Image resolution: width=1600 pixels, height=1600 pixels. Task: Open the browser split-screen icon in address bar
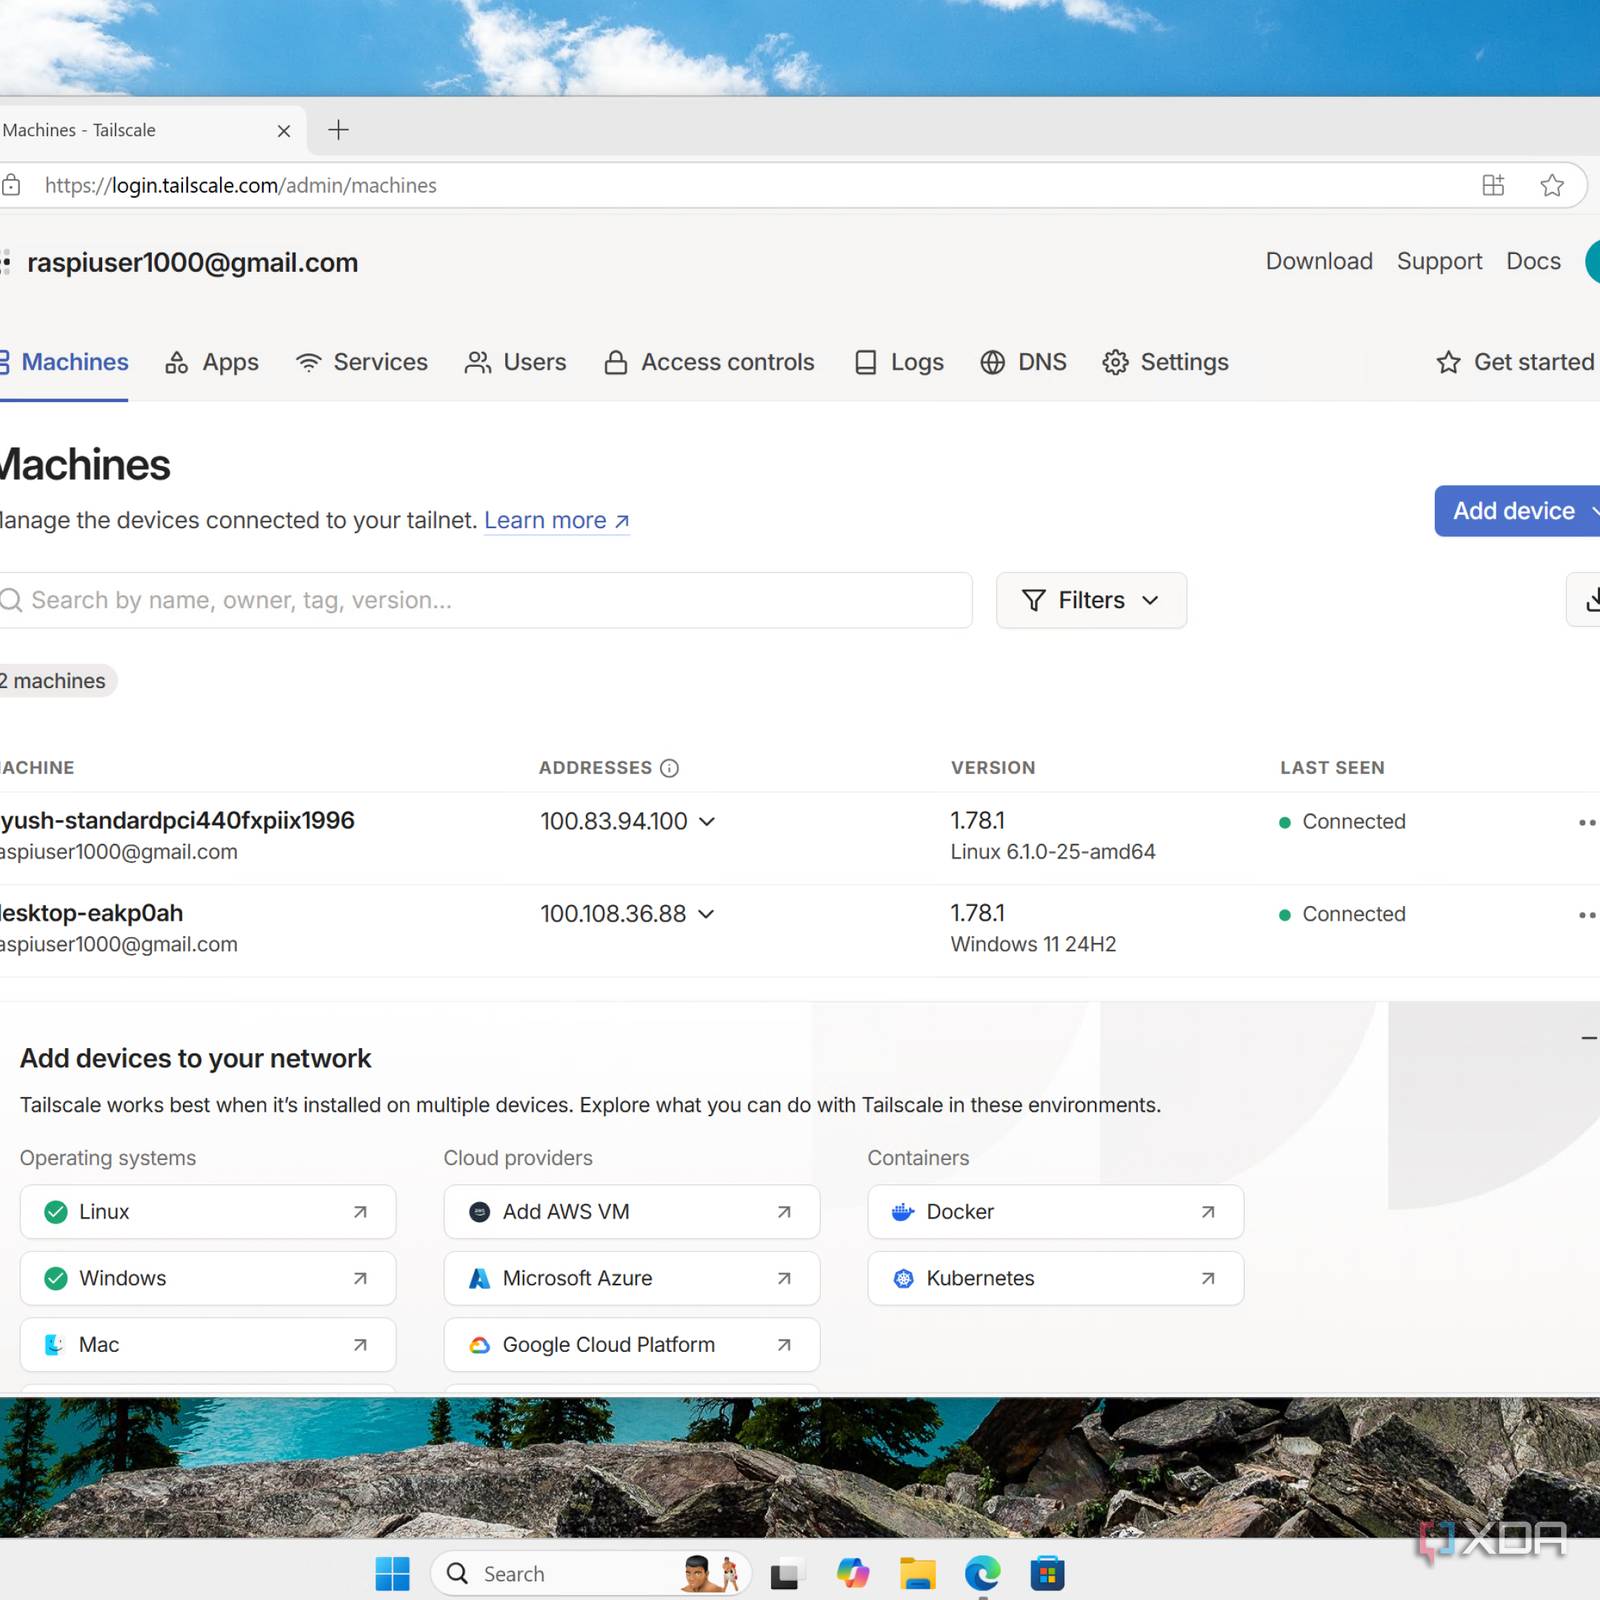click(x=1493, y=185)
